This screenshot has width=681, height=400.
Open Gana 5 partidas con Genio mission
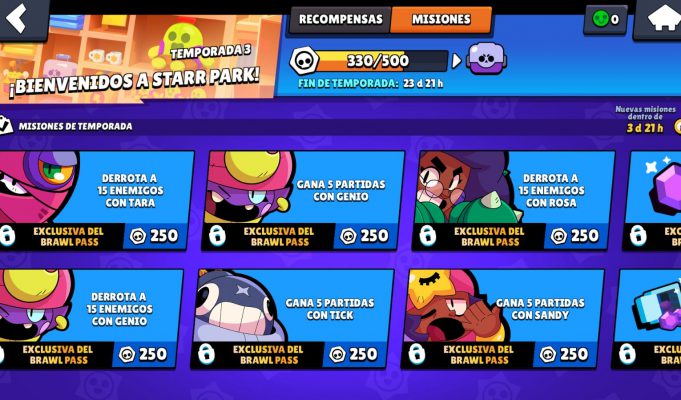pos(304,200)
